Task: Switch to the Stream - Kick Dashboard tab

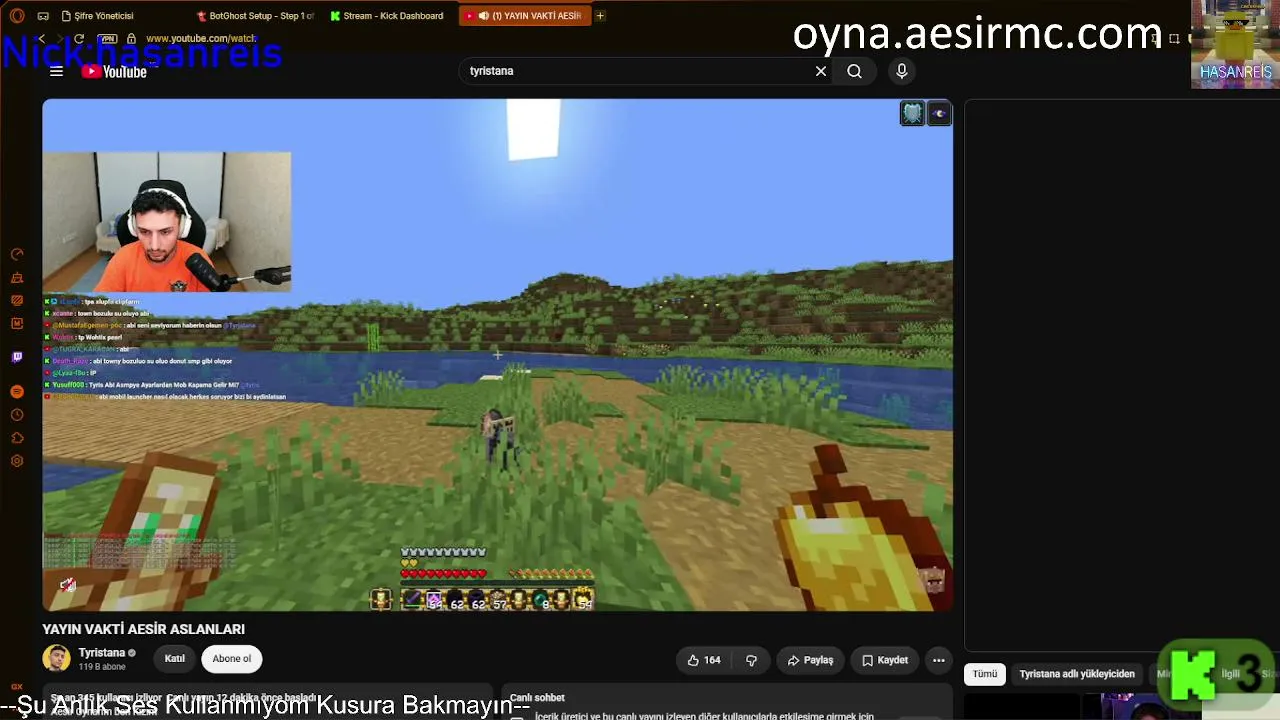Action: click(387, 16)
